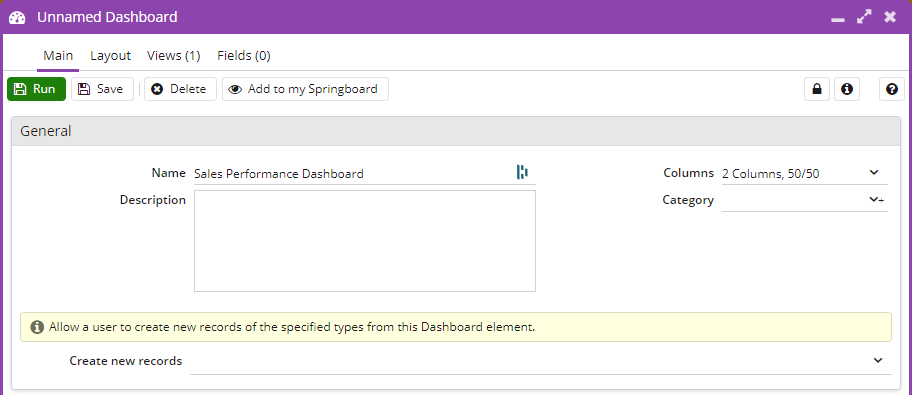Minimize the Unnamed Dashboard window
This screenshot has height=395, width=912.
point(838,19)
